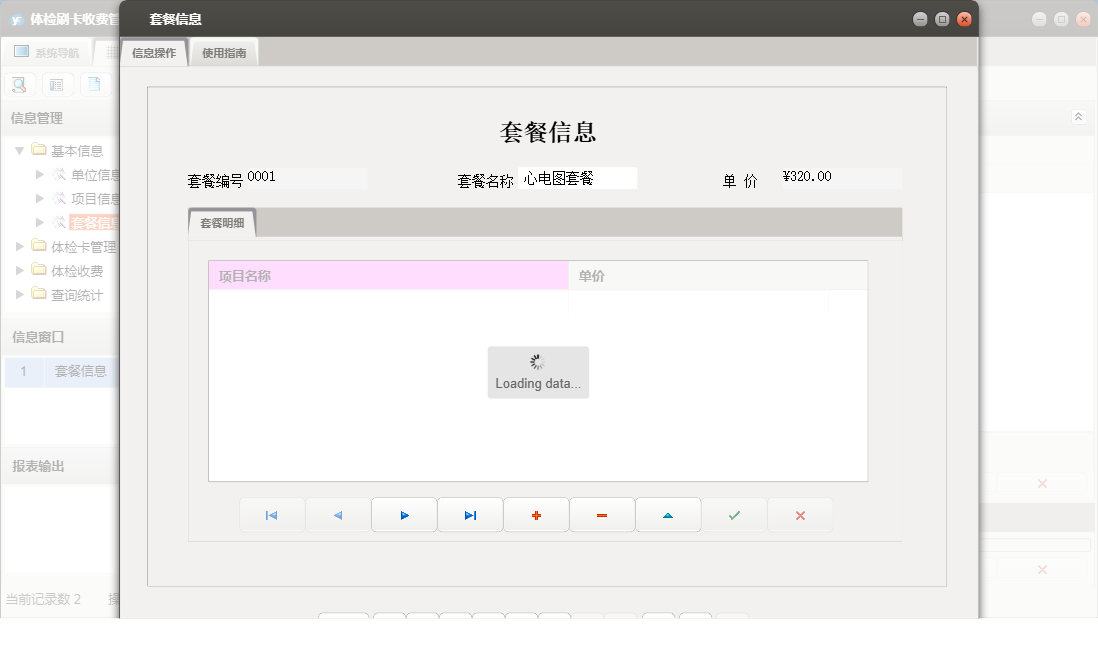Advance to the next record arrow icon
The image size is (1098, 655).
404,514
